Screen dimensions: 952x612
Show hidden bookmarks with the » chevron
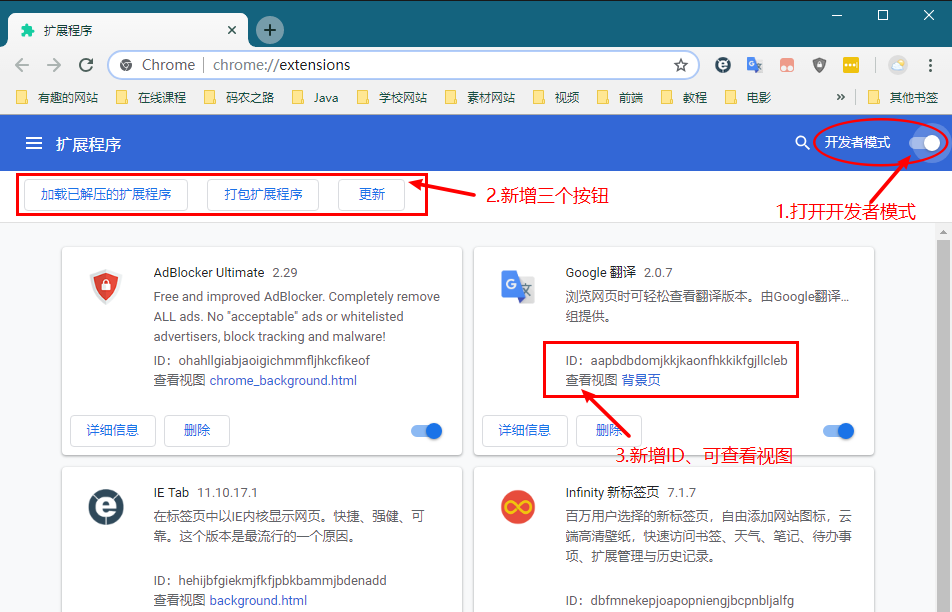coord(841,97)
